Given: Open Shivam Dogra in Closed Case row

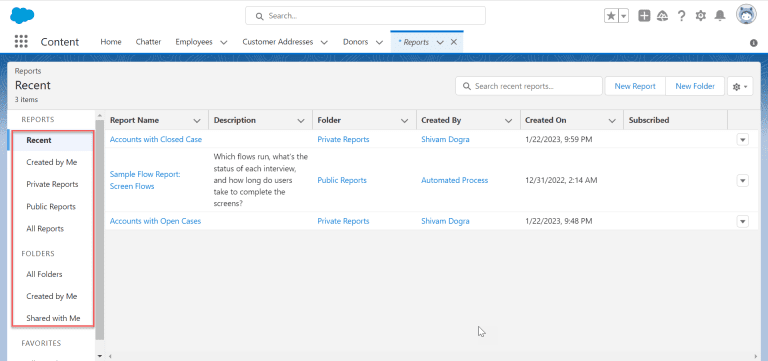Looking at the screenshot, I should [x=445, y=140].
